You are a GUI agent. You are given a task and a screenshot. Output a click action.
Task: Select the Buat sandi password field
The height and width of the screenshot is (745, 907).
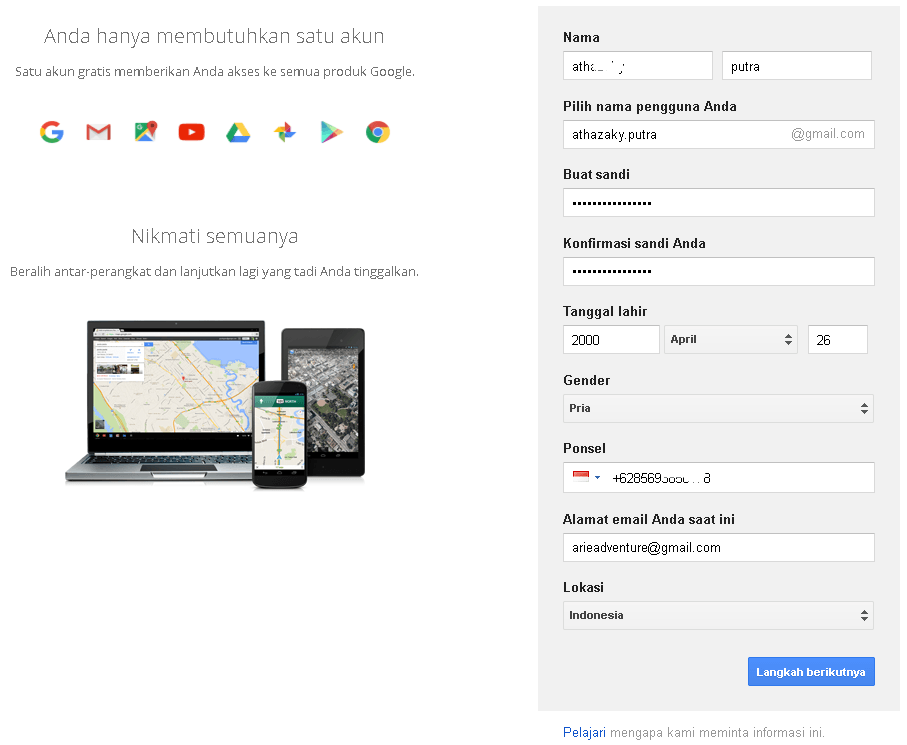click(x=718, y=202)
